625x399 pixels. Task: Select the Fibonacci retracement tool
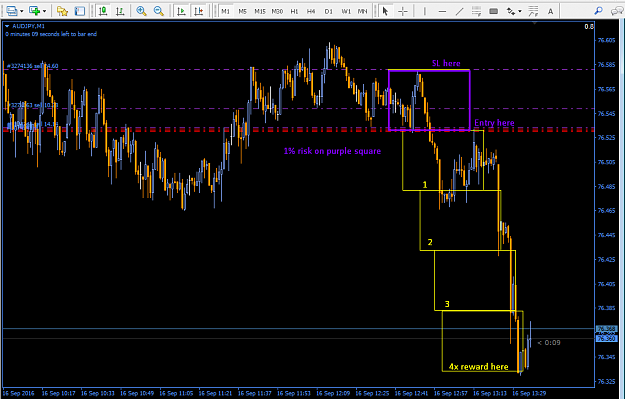533,11
